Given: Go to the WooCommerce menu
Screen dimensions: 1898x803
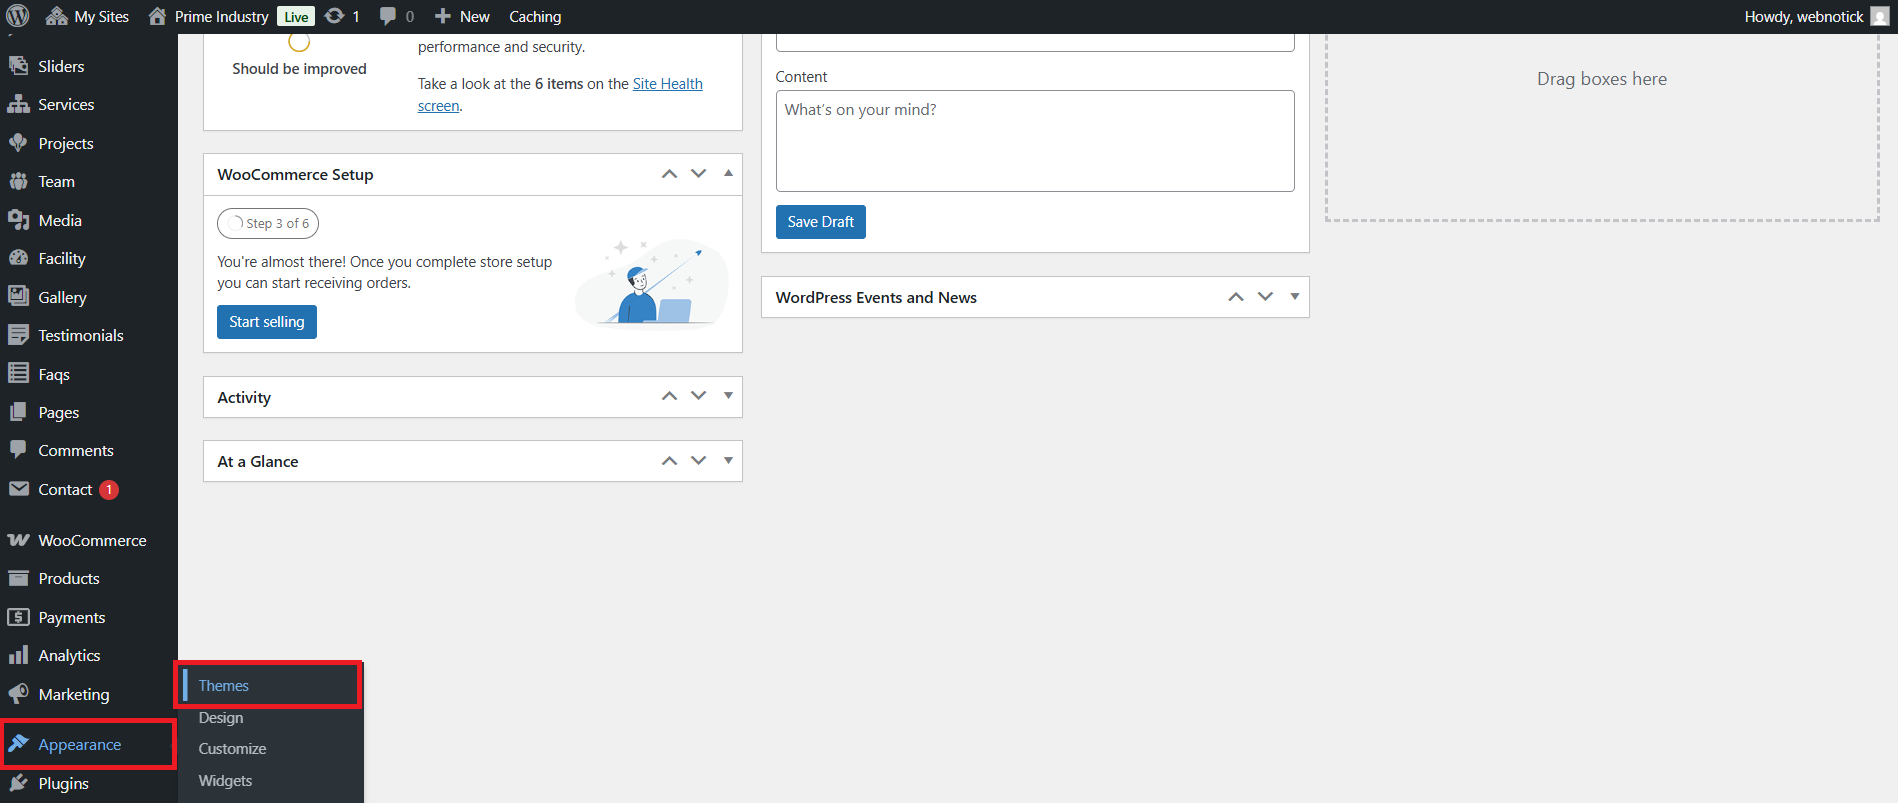Looking at the screenshot, I should point(92,540).
